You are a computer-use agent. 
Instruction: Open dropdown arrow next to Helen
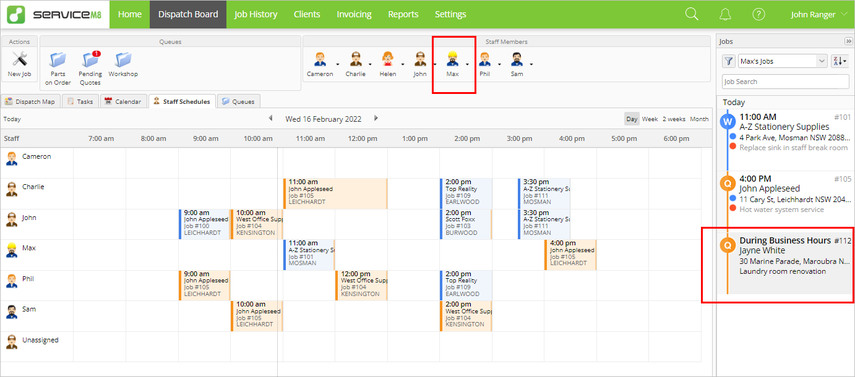pyautogui.click(x=403, y=64)
